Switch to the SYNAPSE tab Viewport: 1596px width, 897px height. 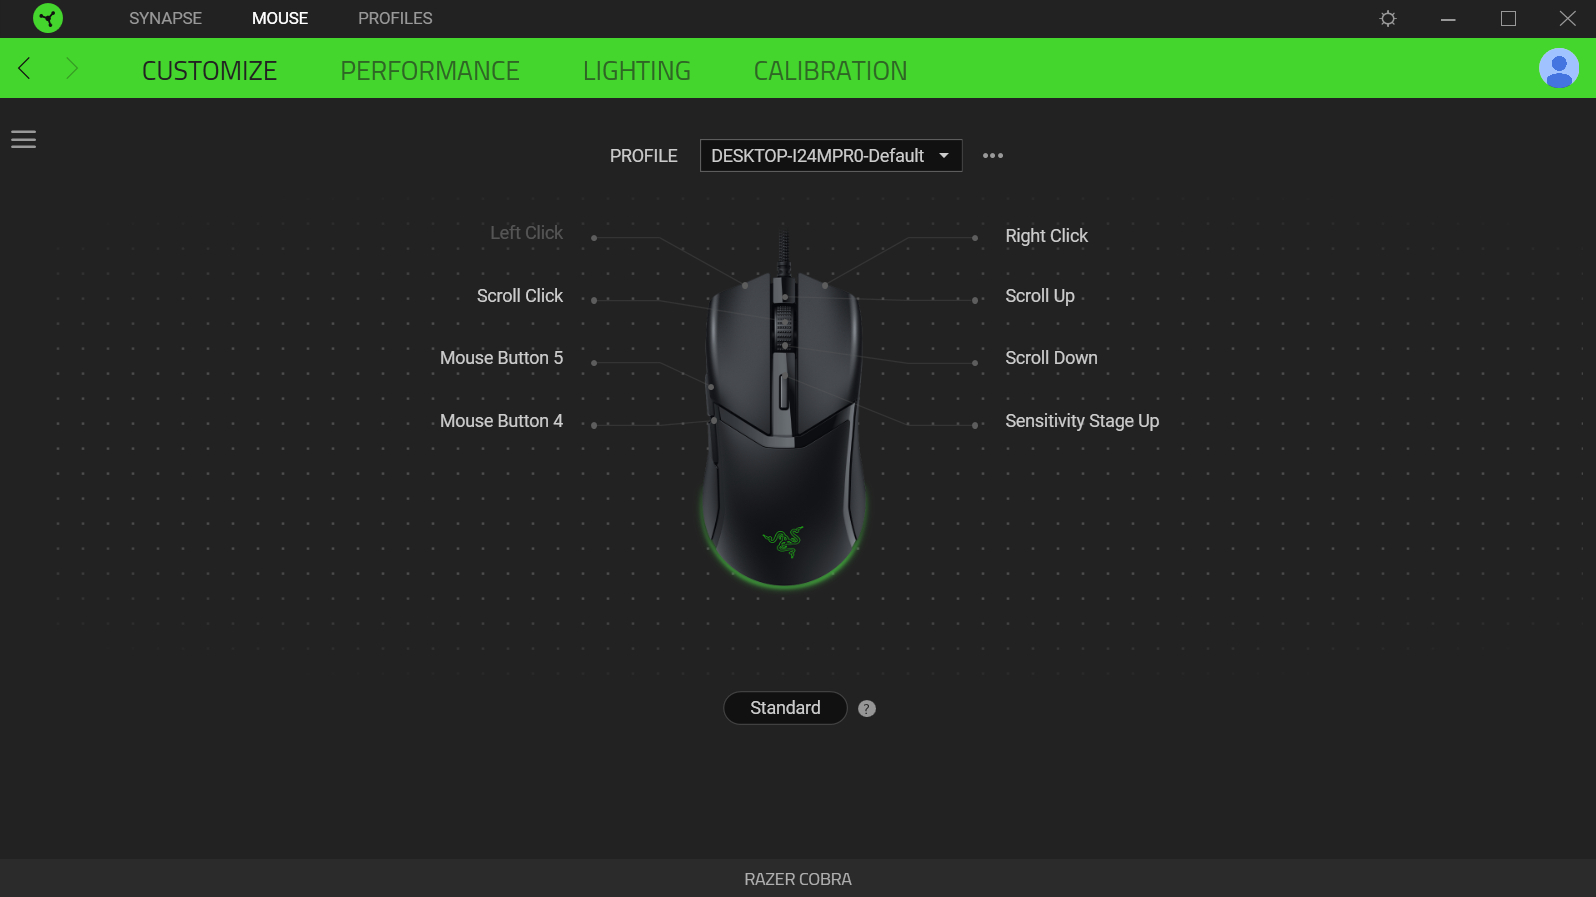[x=165, y=18]
